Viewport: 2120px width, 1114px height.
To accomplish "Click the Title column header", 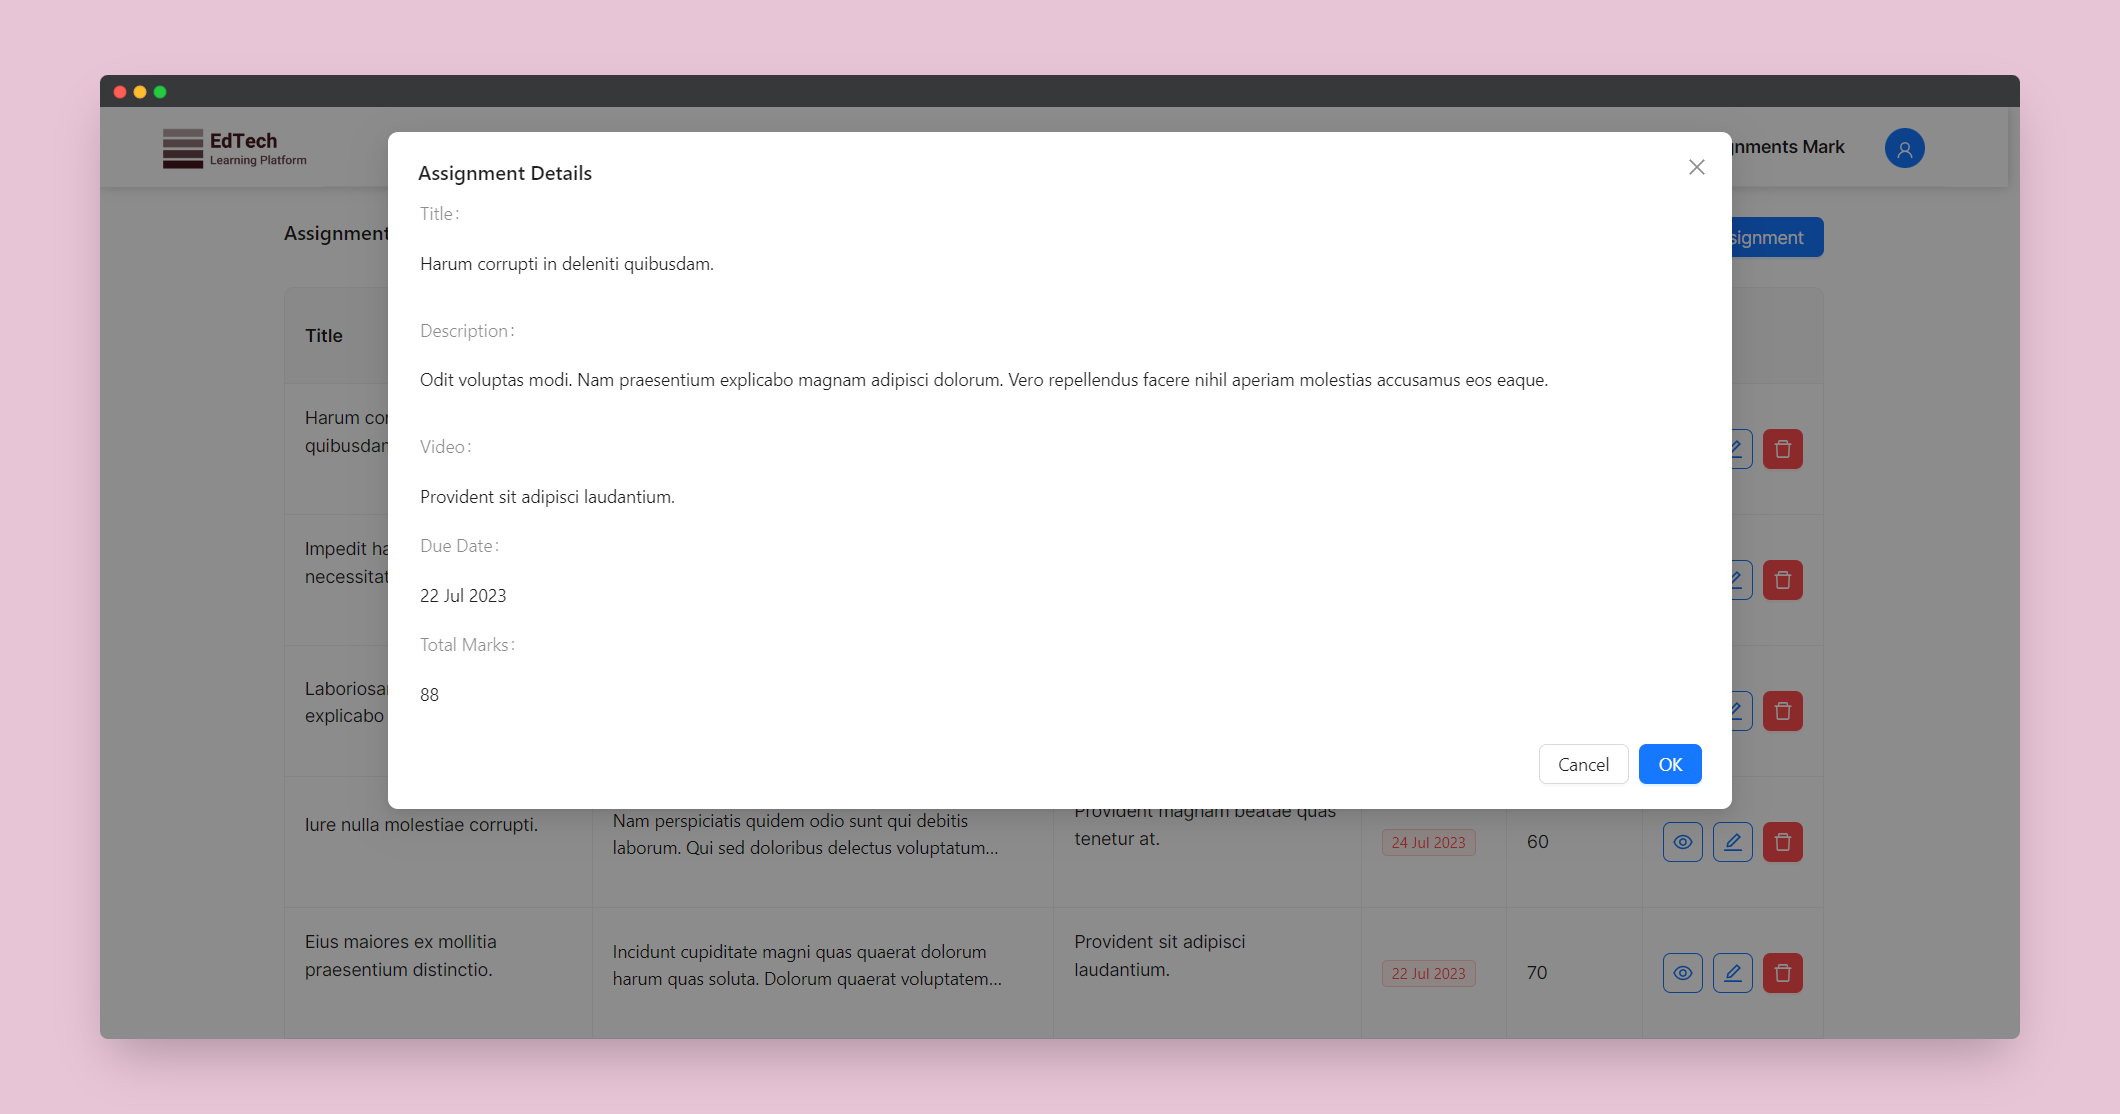I will click(324, 336).
